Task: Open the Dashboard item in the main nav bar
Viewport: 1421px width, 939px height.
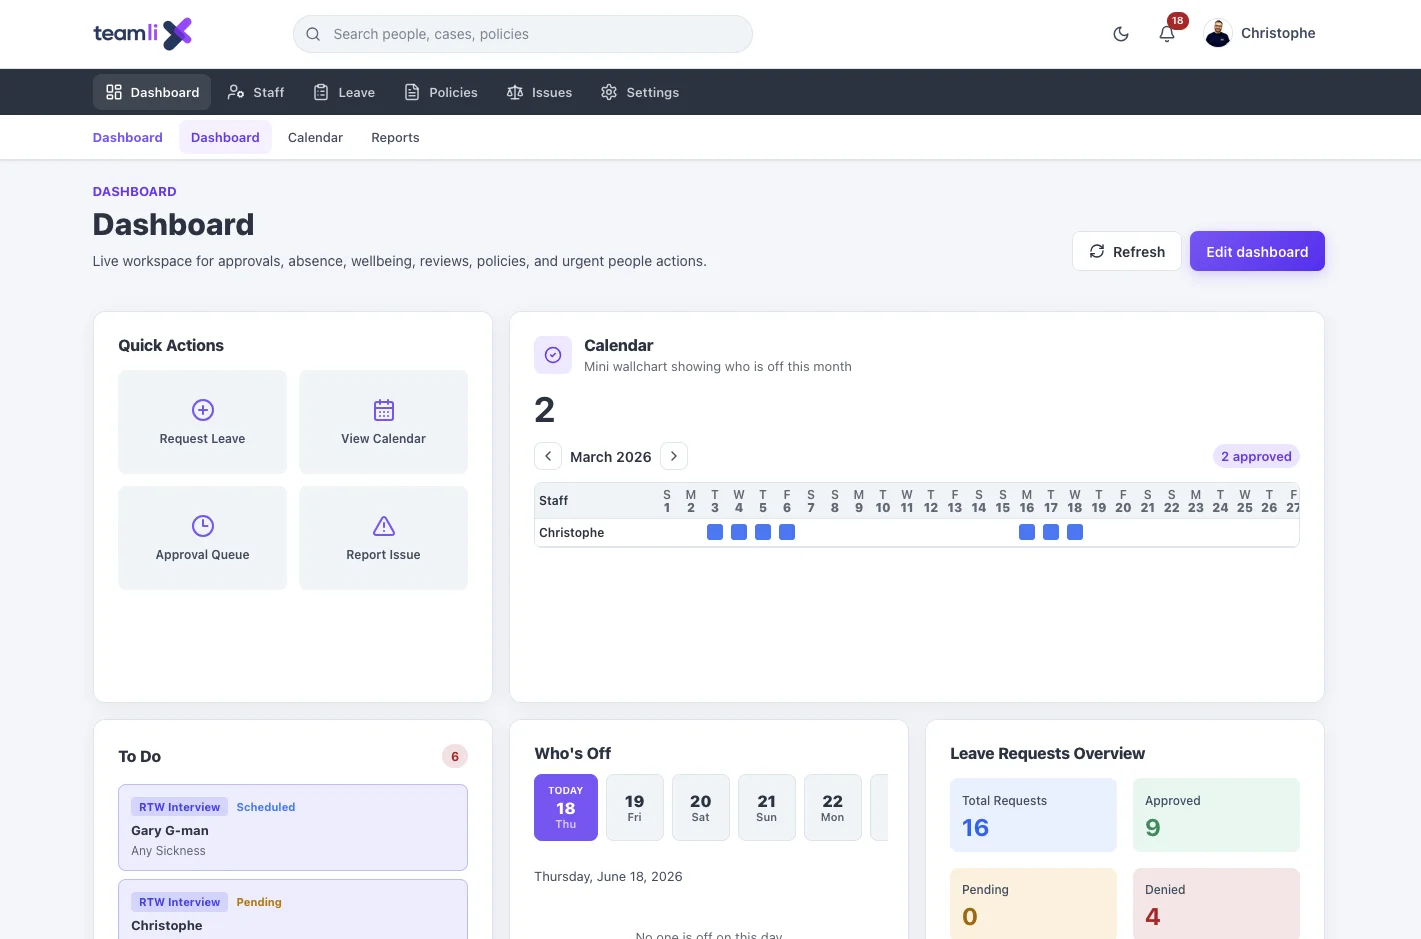Action: (152, 92)
